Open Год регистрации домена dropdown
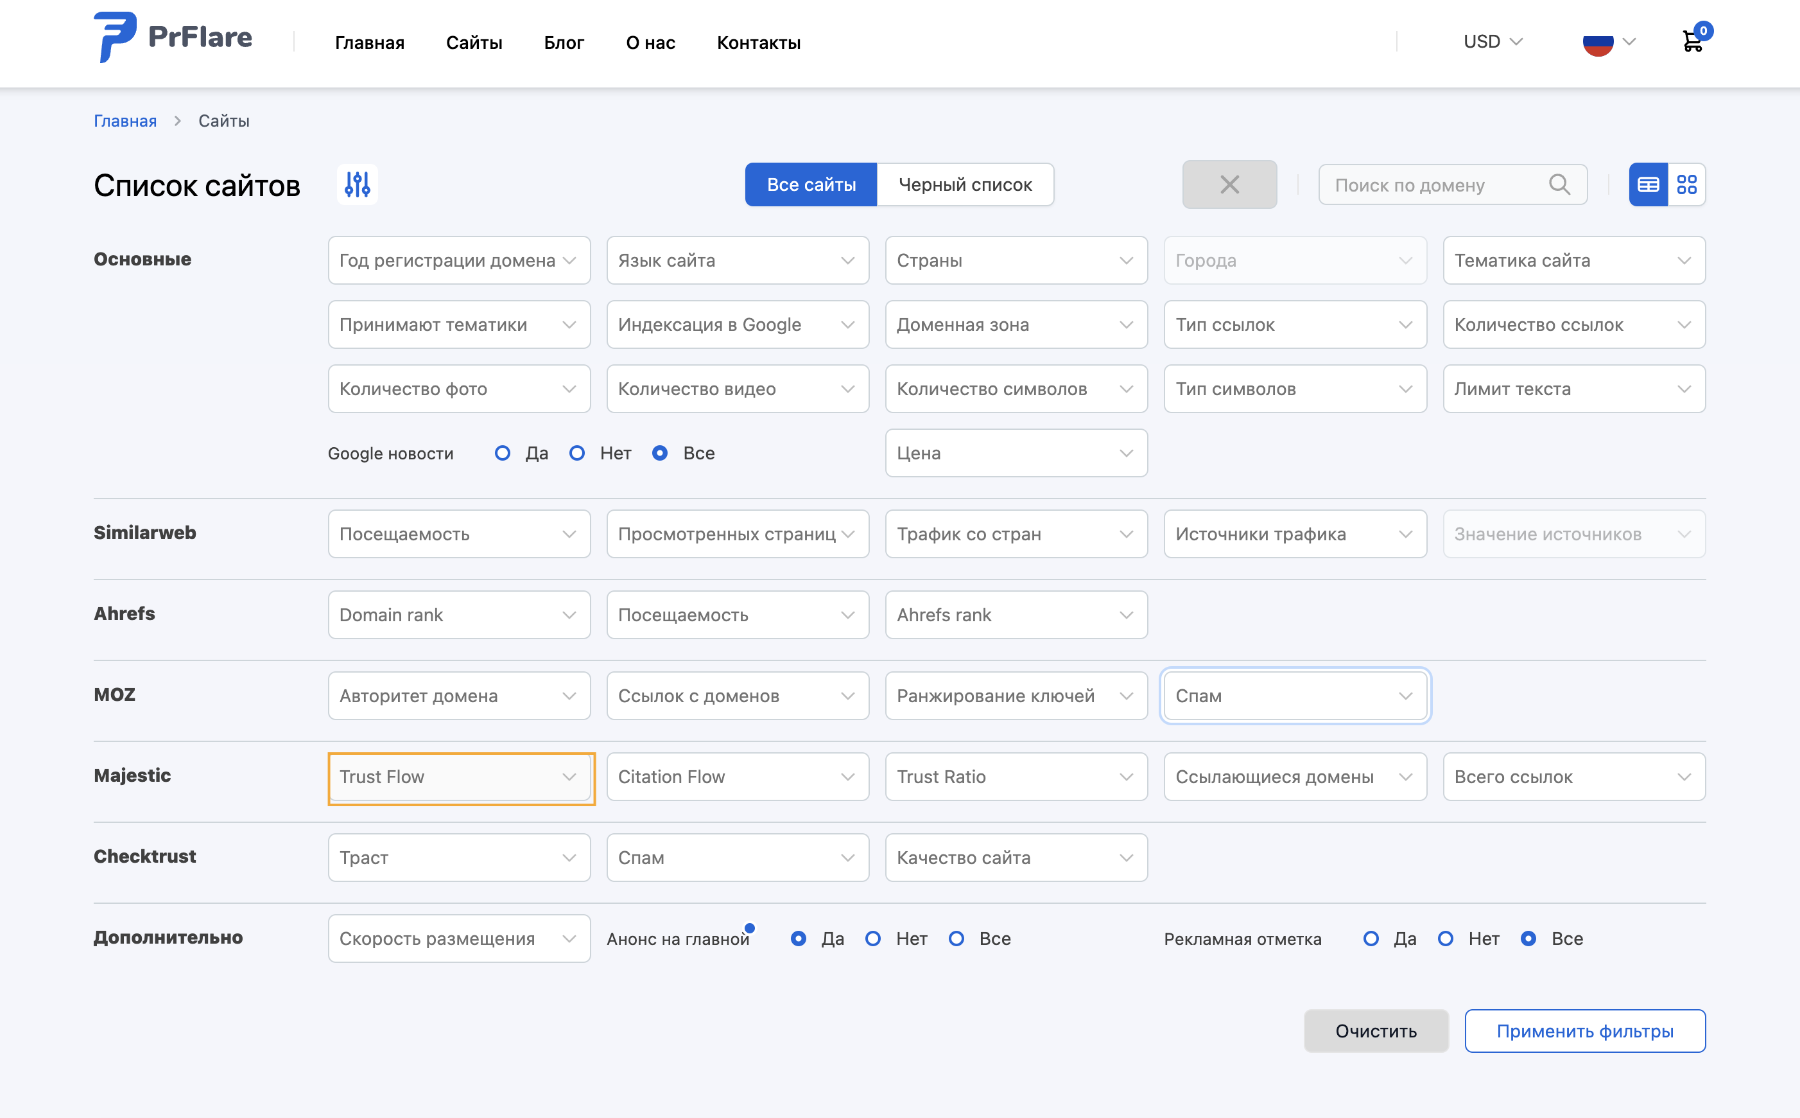Image resolution: width=1800 pixels, height=1118 pixels. [x=459, y=260]
